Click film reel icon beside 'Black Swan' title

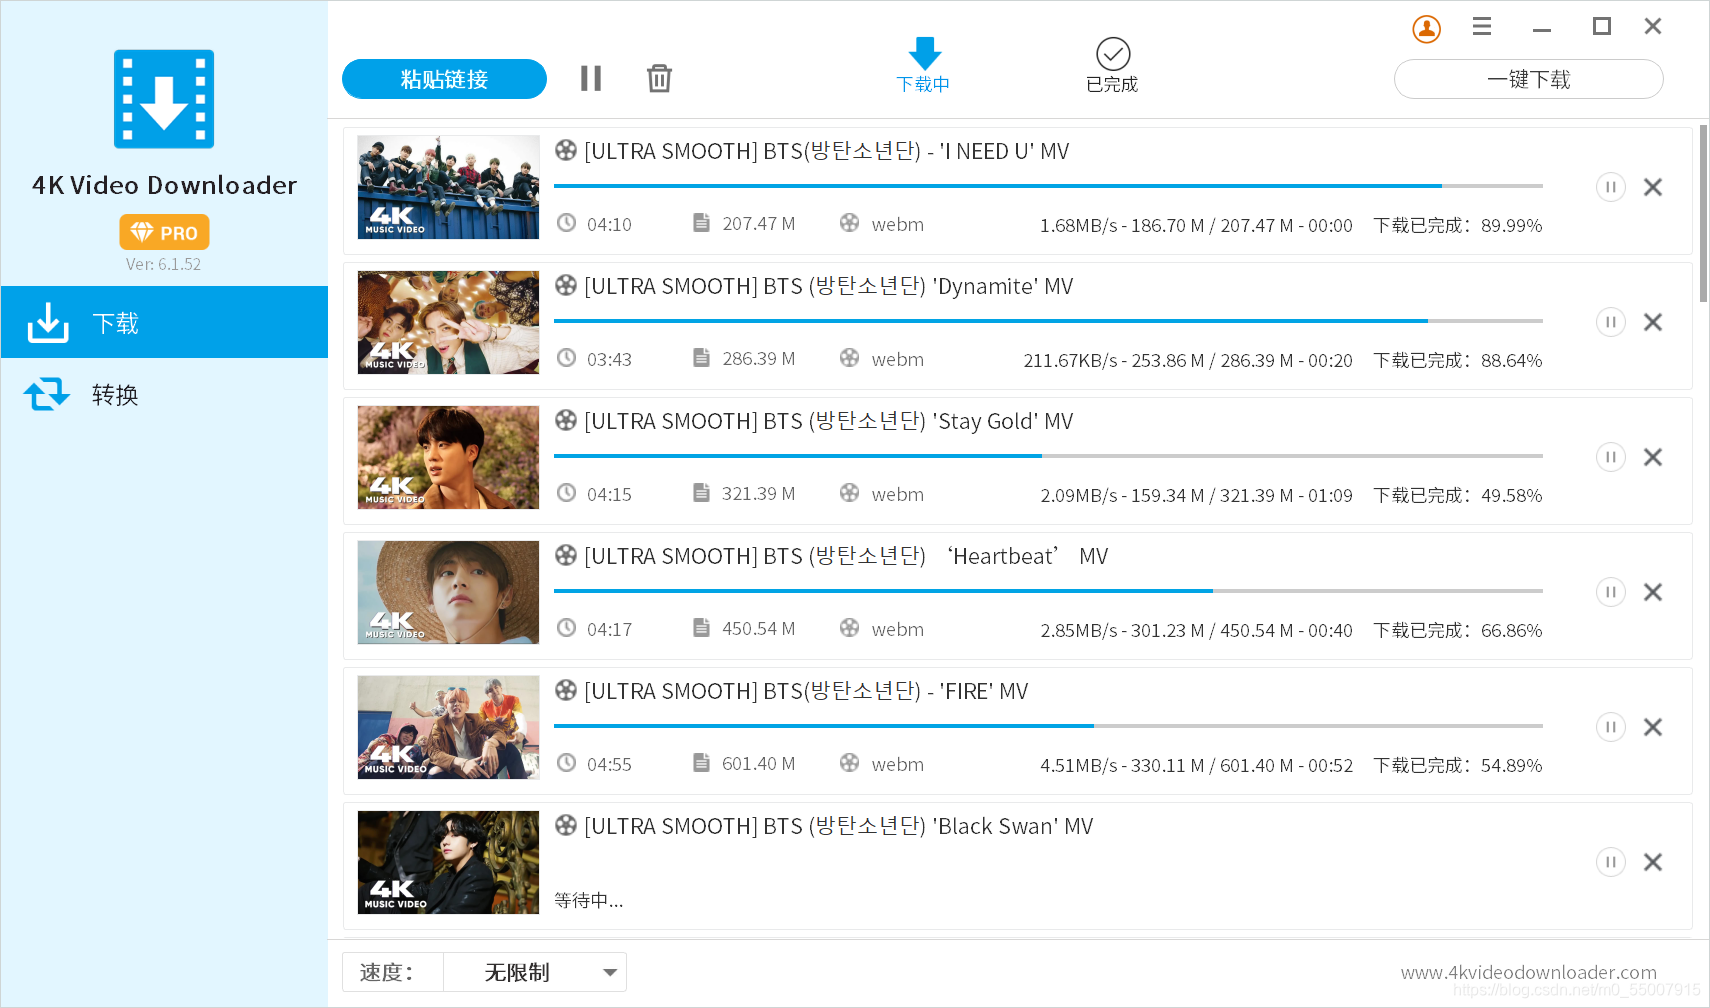[566, 825]
